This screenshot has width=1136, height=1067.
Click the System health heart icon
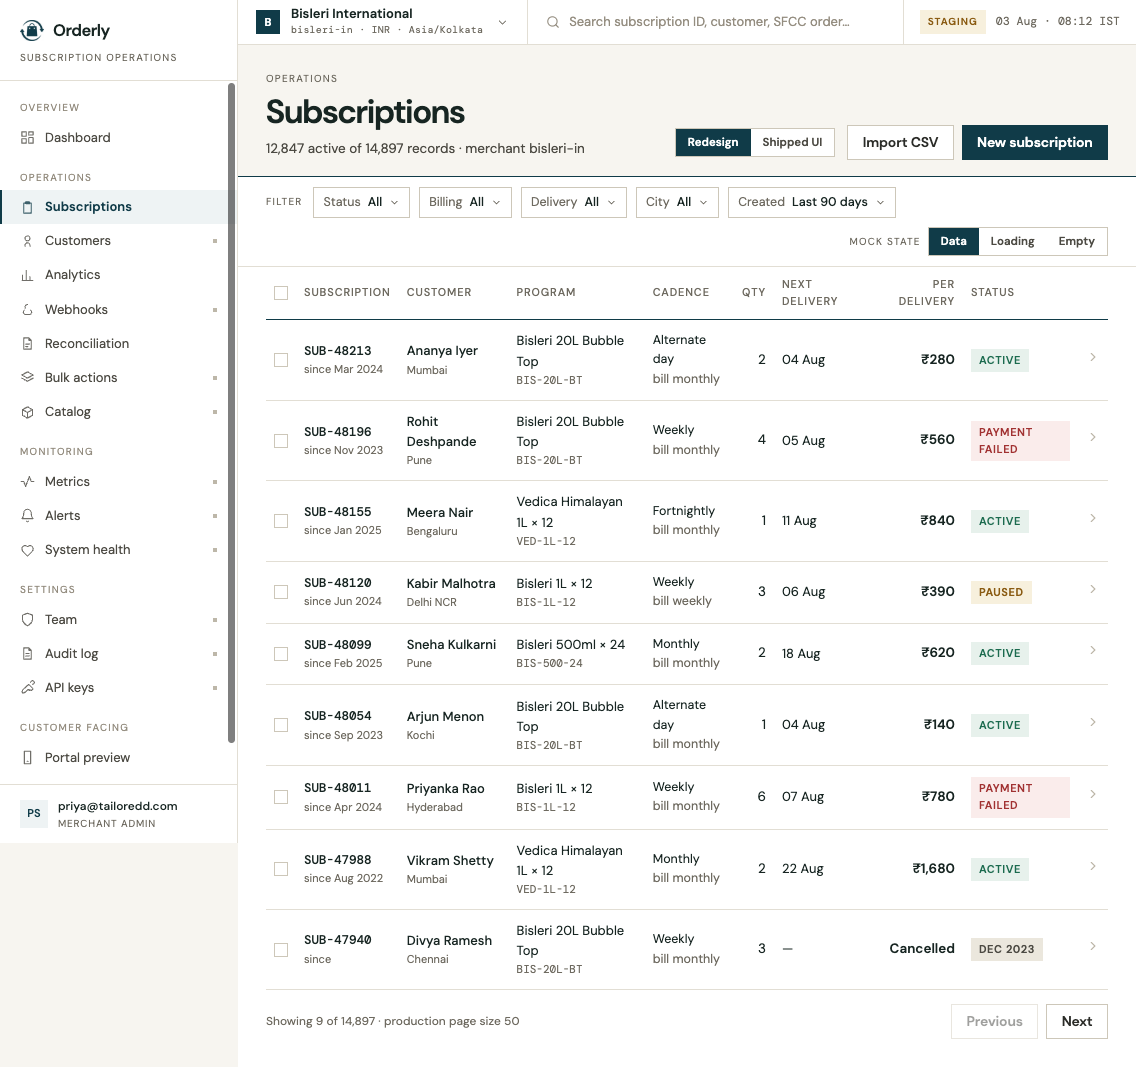pyautogui.click(x=28, y=551)
